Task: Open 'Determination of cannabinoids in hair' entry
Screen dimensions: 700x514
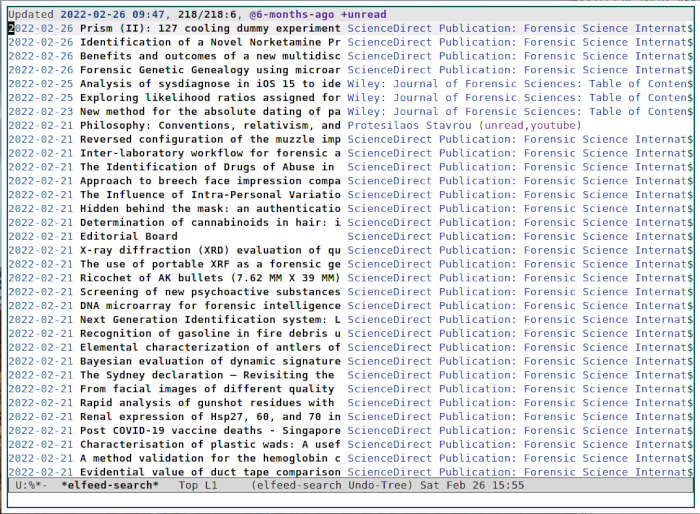Action: [x=210, y=222]
